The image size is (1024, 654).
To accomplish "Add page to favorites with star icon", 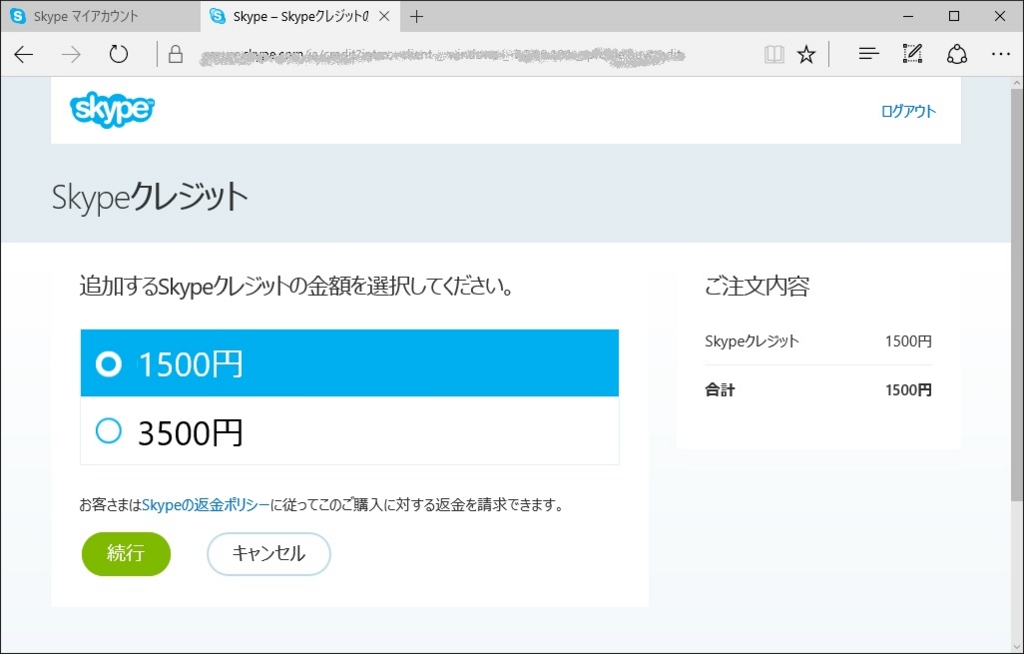I will (807, 54).
